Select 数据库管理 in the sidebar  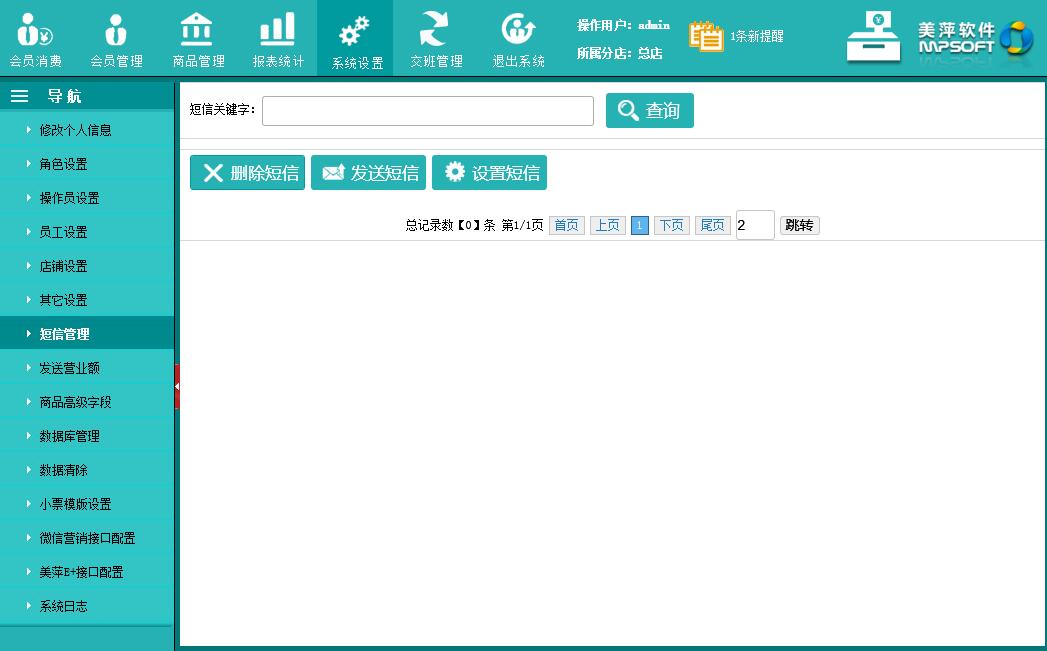click(x=69, y=436)
